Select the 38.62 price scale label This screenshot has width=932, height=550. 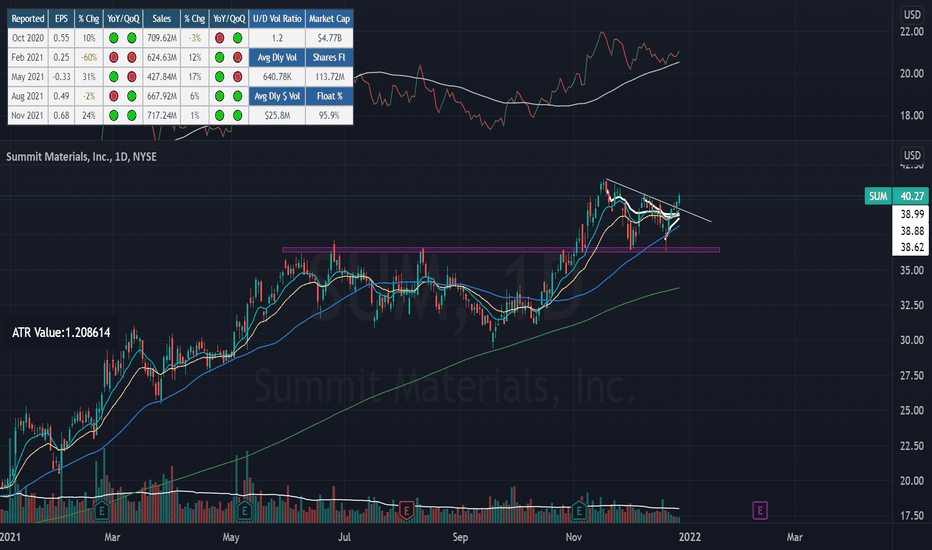[x=912, y=247]
